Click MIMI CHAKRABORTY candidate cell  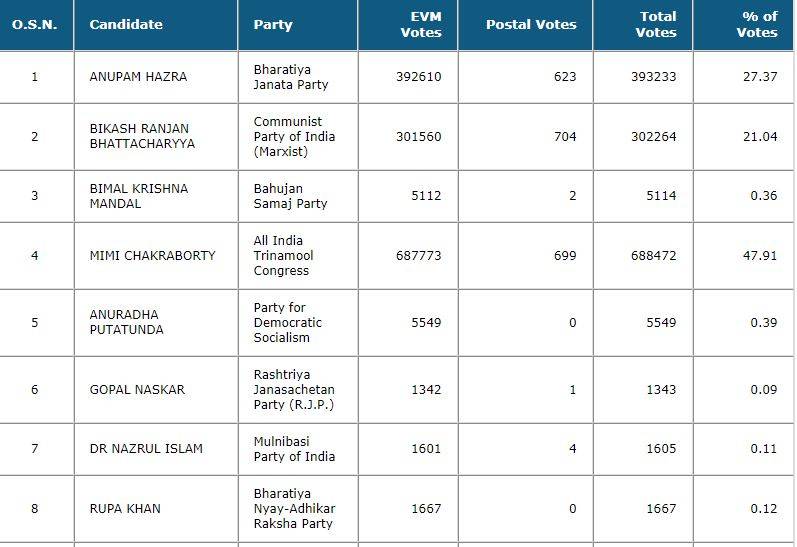point(152,256)
